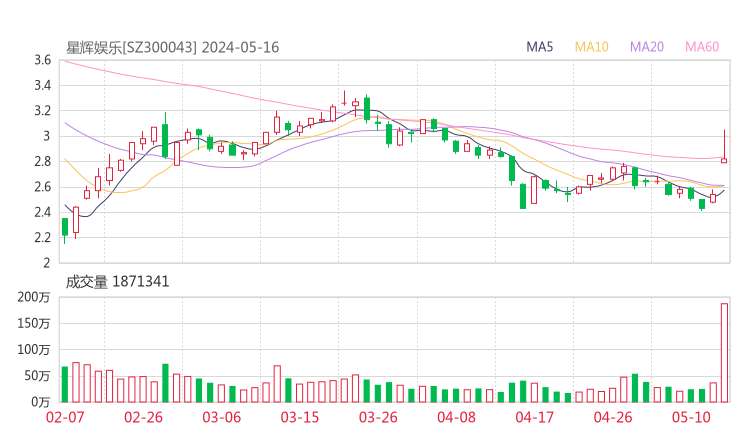Click the MA20 legend label
740x440 pixels.
click(x=647, y=47)
